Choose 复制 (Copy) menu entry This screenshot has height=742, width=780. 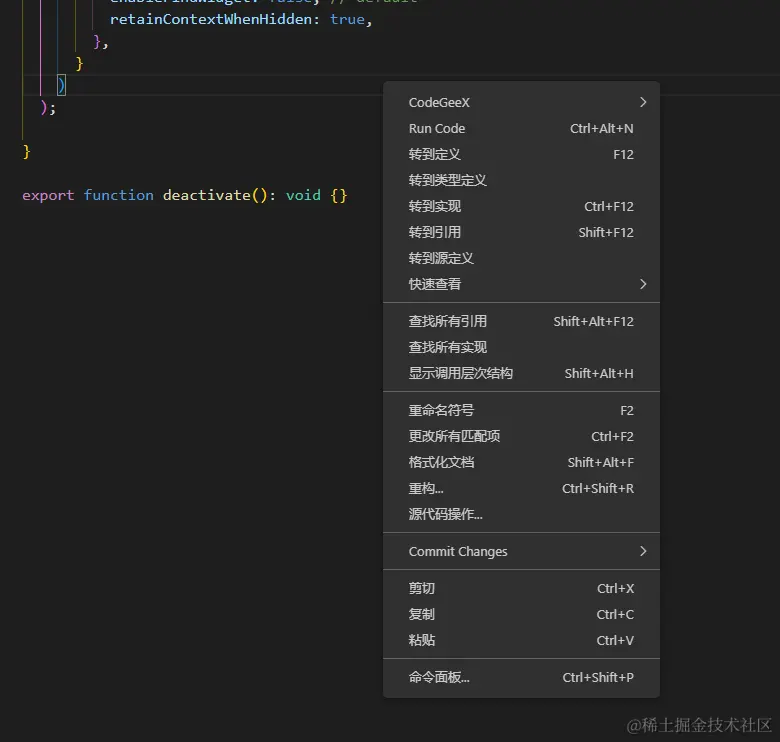tap(521, 614)
